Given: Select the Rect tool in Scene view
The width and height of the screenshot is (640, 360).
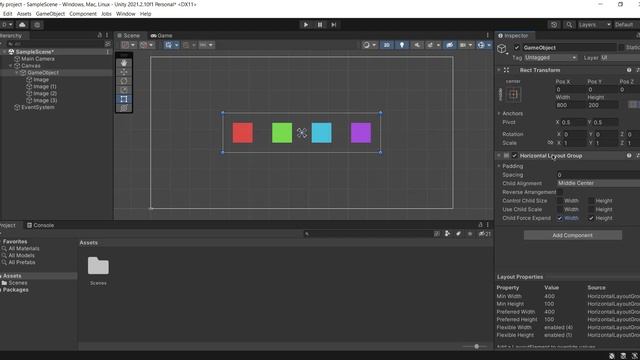Looking at the screenshot, I should [124, 99].
